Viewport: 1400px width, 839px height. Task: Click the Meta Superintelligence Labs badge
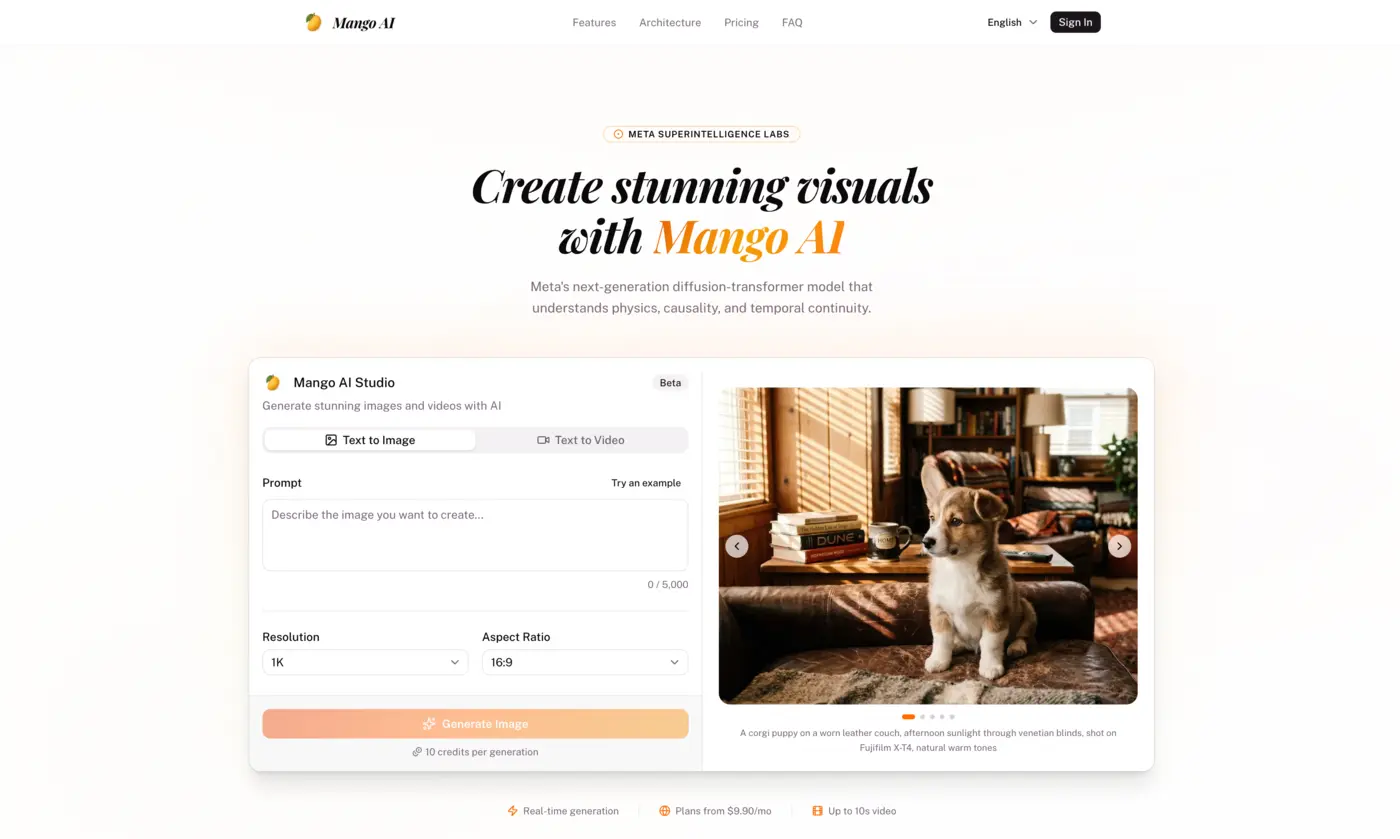[701, 134]
